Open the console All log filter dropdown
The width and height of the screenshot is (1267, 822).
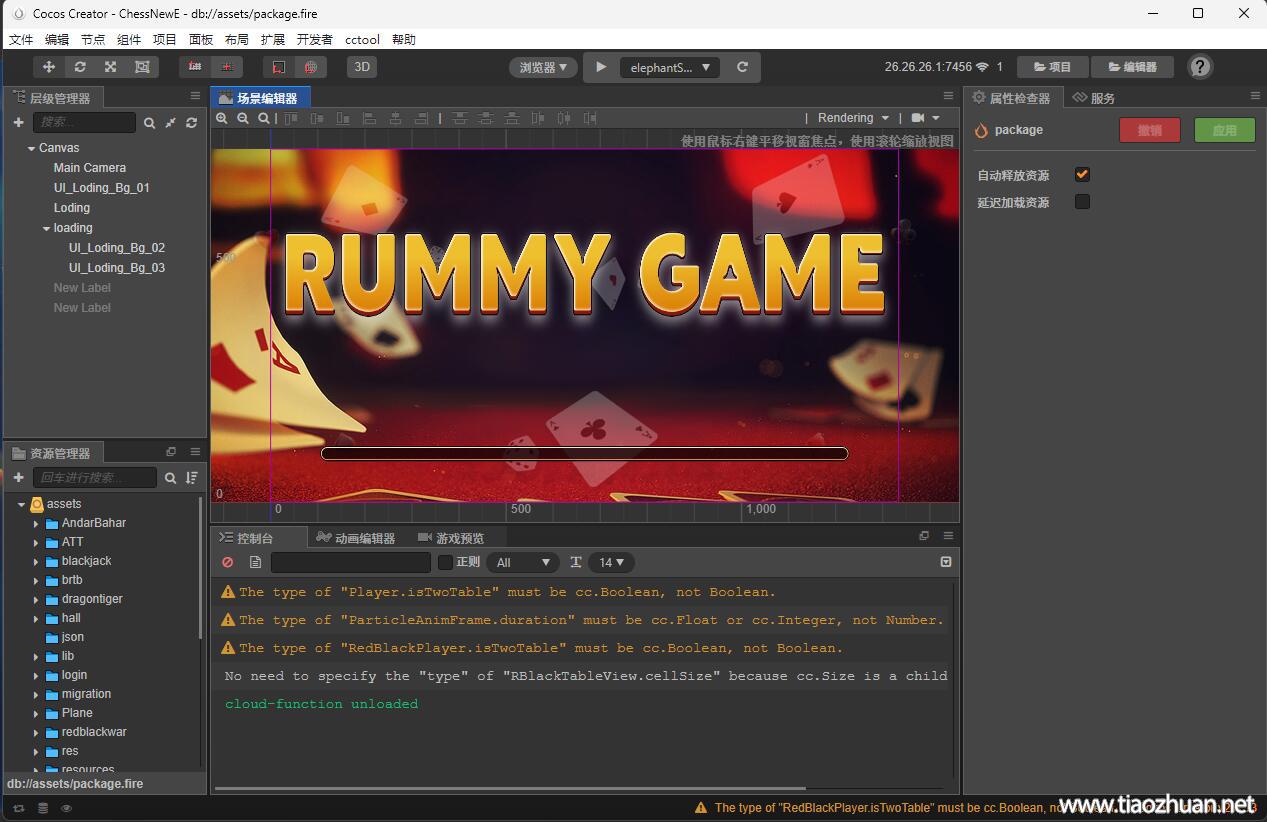522,563
